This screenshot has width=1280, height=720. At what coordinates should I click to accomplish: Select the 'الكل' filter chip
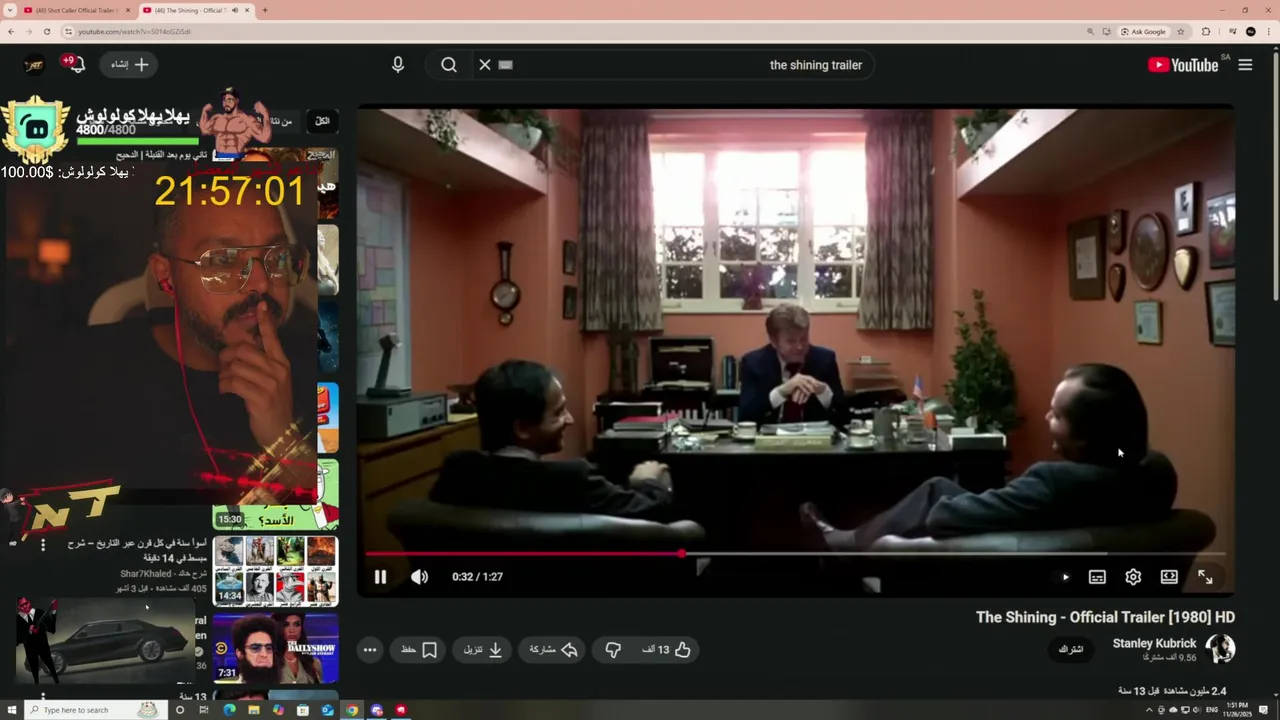coord(322,121)
